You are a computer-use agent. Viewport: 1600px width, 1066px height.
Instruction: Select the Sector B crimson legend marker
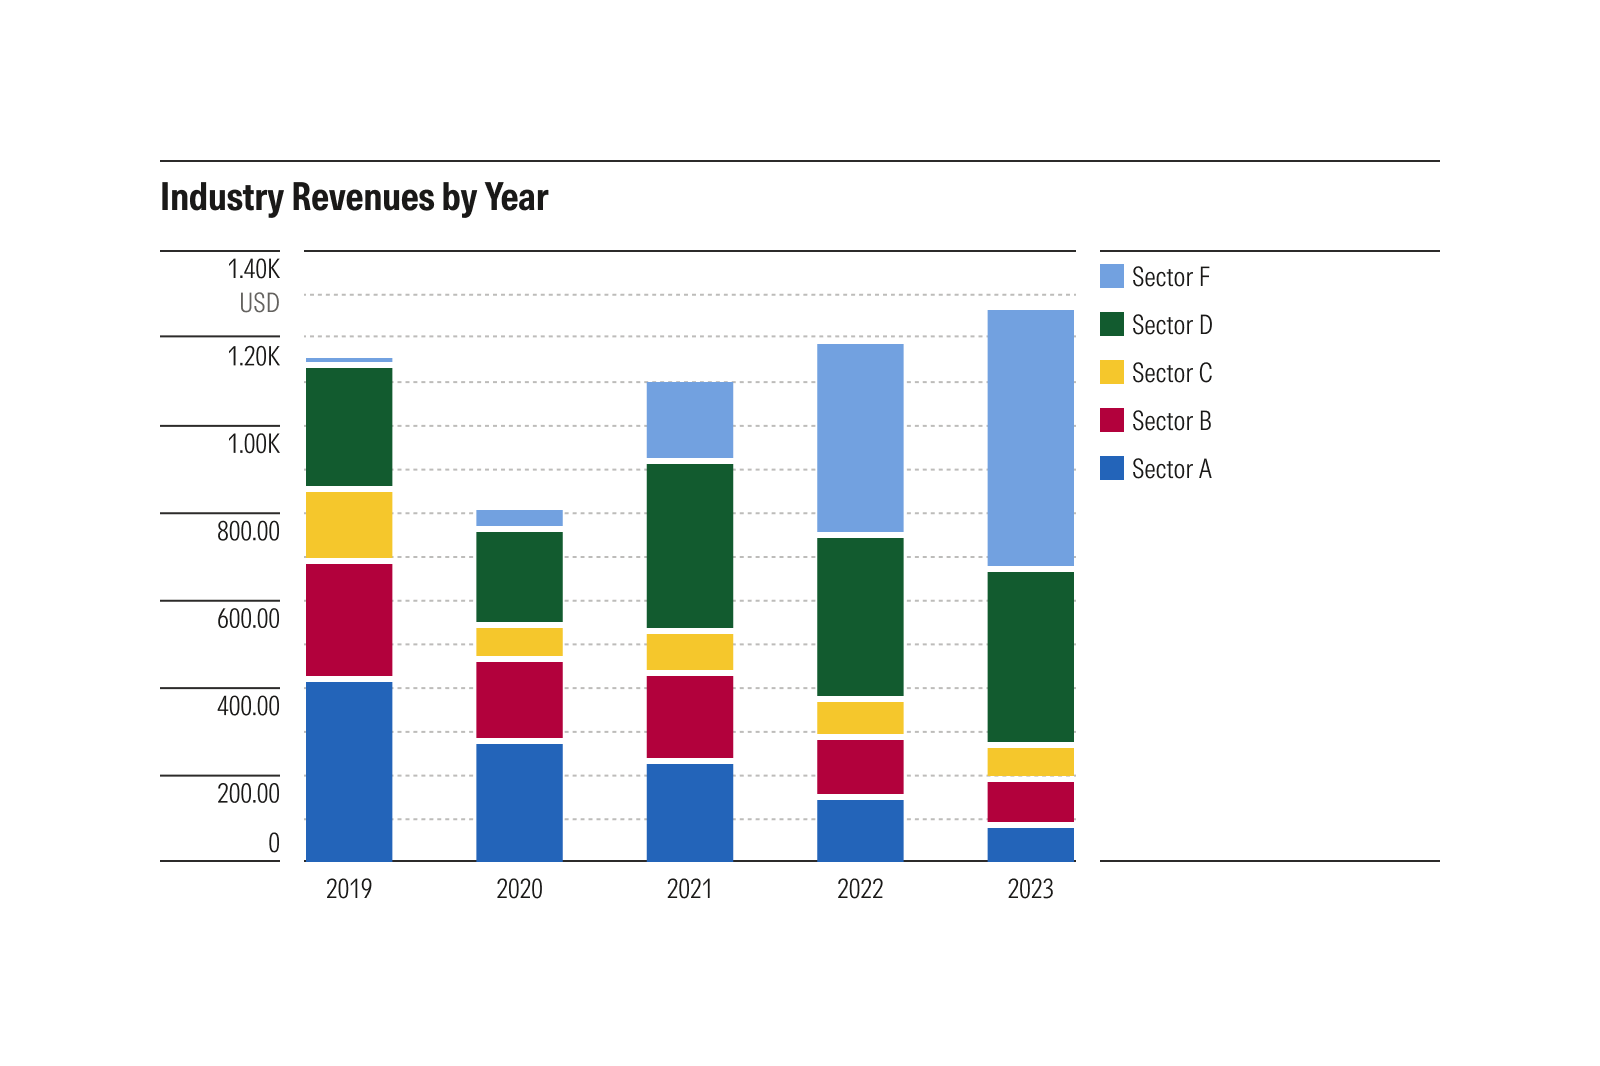point(1113,421)
